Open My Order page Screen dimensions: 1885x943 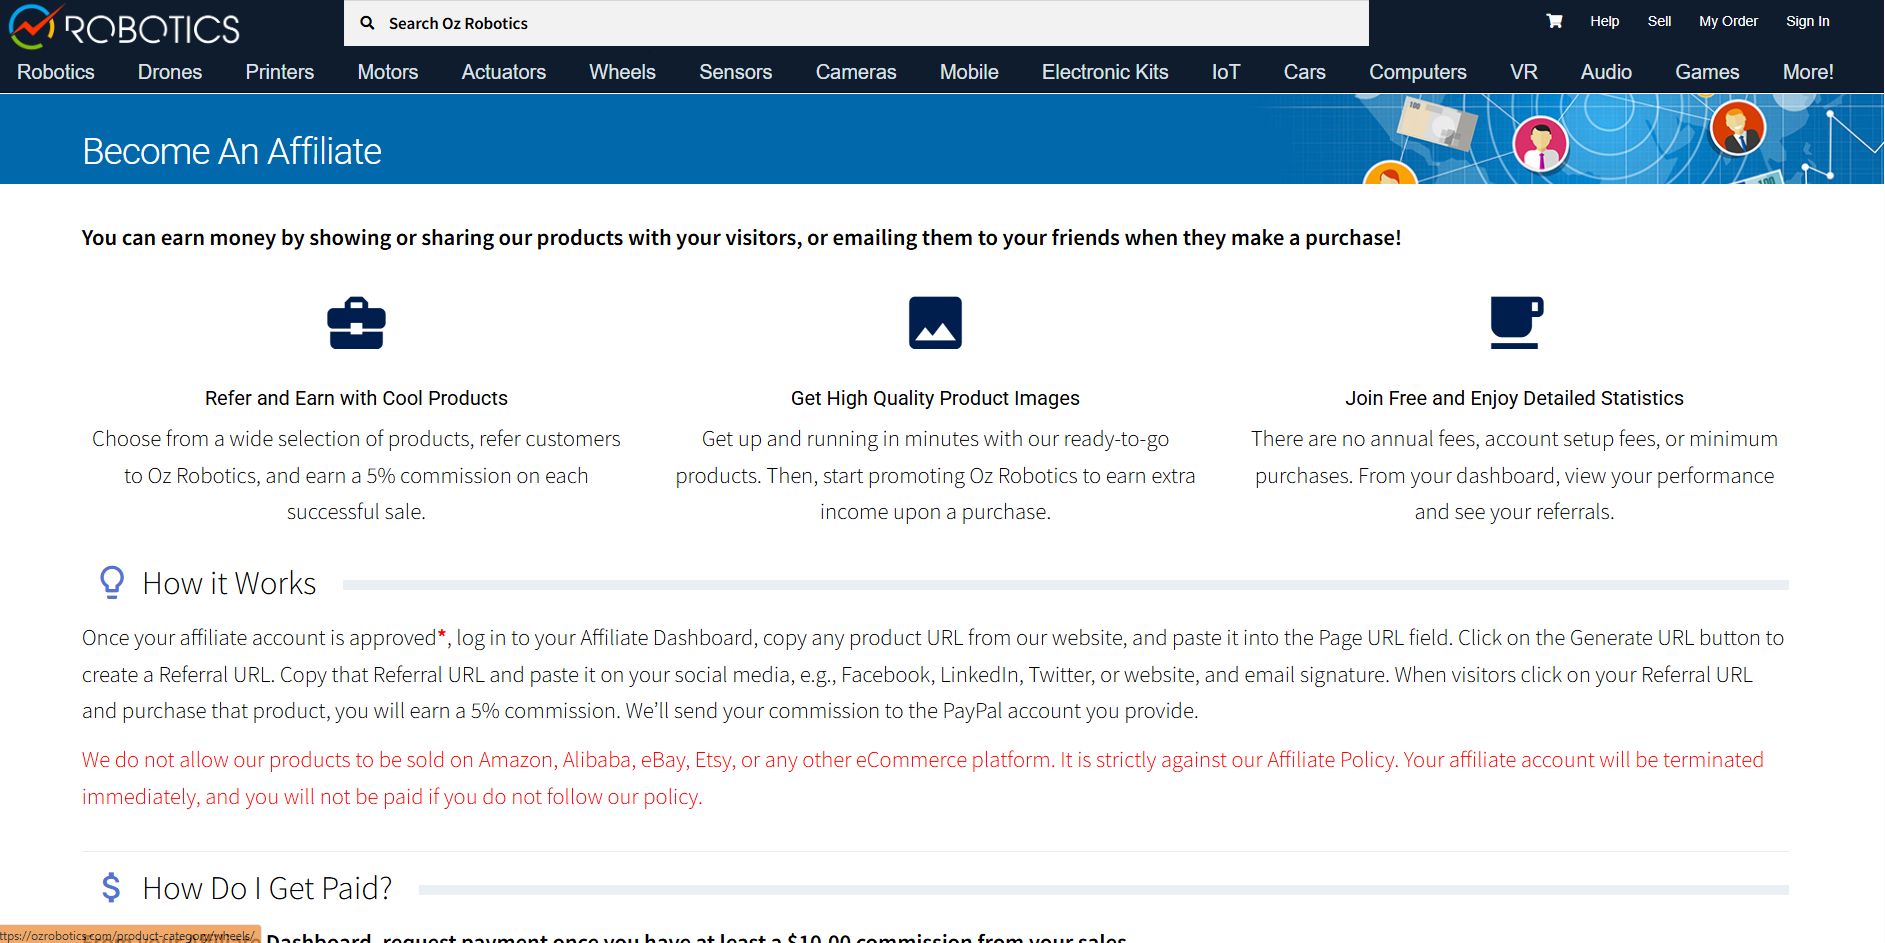[x=1728, y=21]
